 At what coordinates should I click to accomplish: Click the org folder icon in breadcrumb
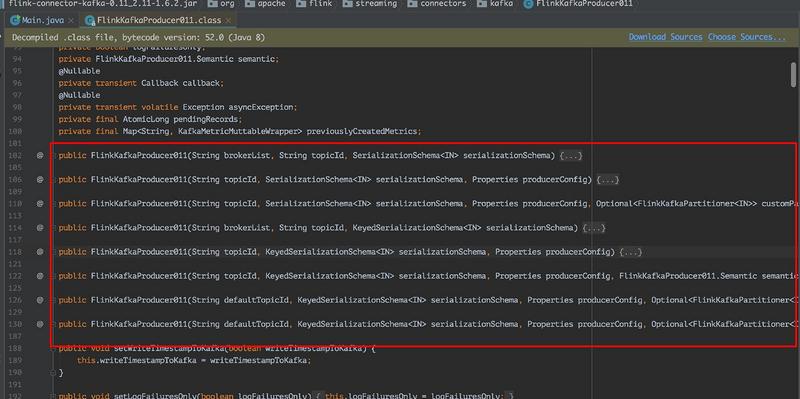[x=213, y=4]
